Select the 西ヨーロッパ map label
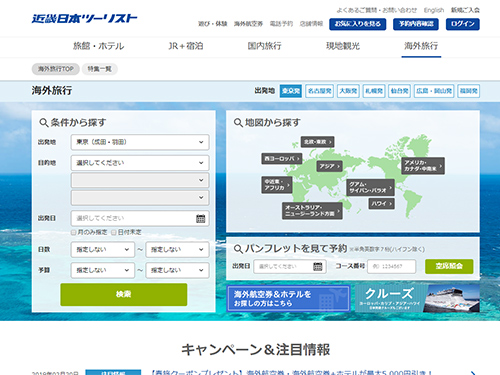 (282, 158)
